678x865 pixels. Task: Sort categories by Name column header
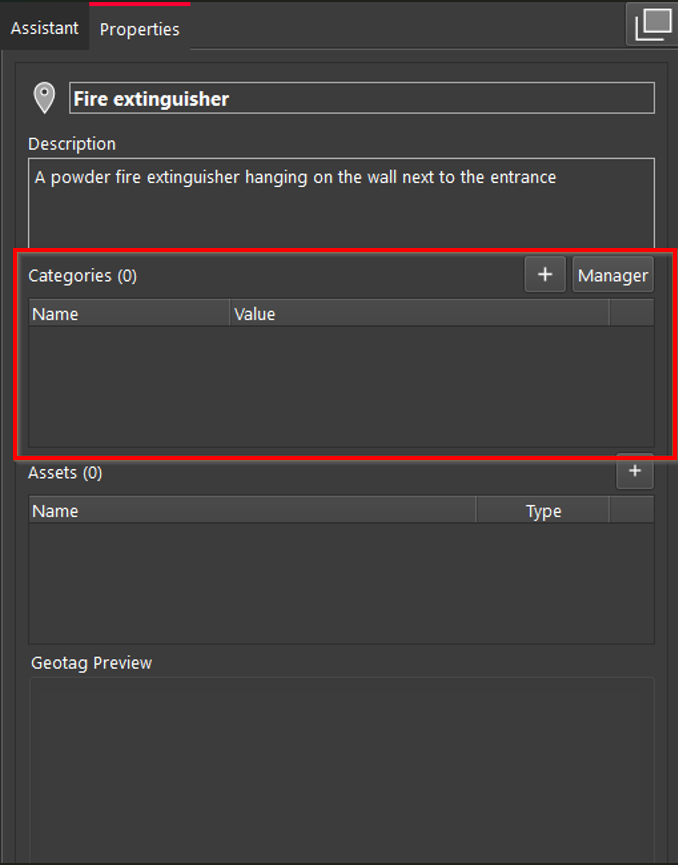click(129, 313)
